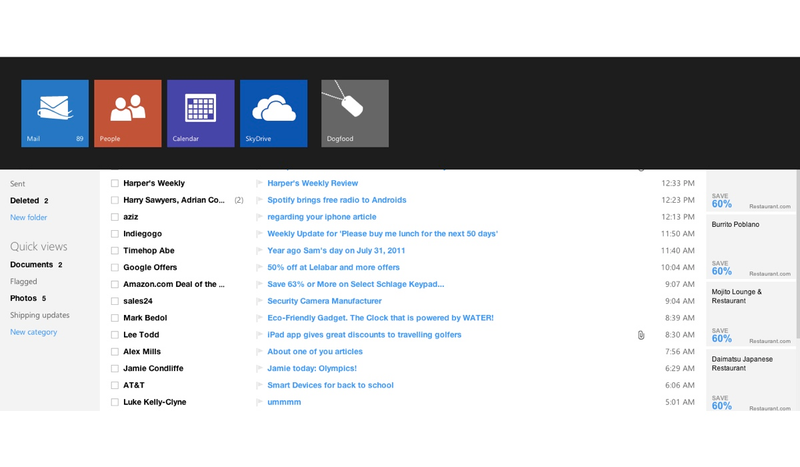Create a New folder
800x467 pixels.
(x=29, y=217)
